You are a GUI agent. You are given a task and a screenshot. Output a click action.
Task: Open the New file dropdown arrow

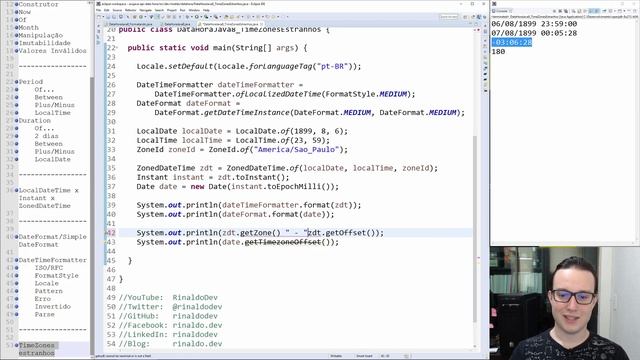coord(103,17)
